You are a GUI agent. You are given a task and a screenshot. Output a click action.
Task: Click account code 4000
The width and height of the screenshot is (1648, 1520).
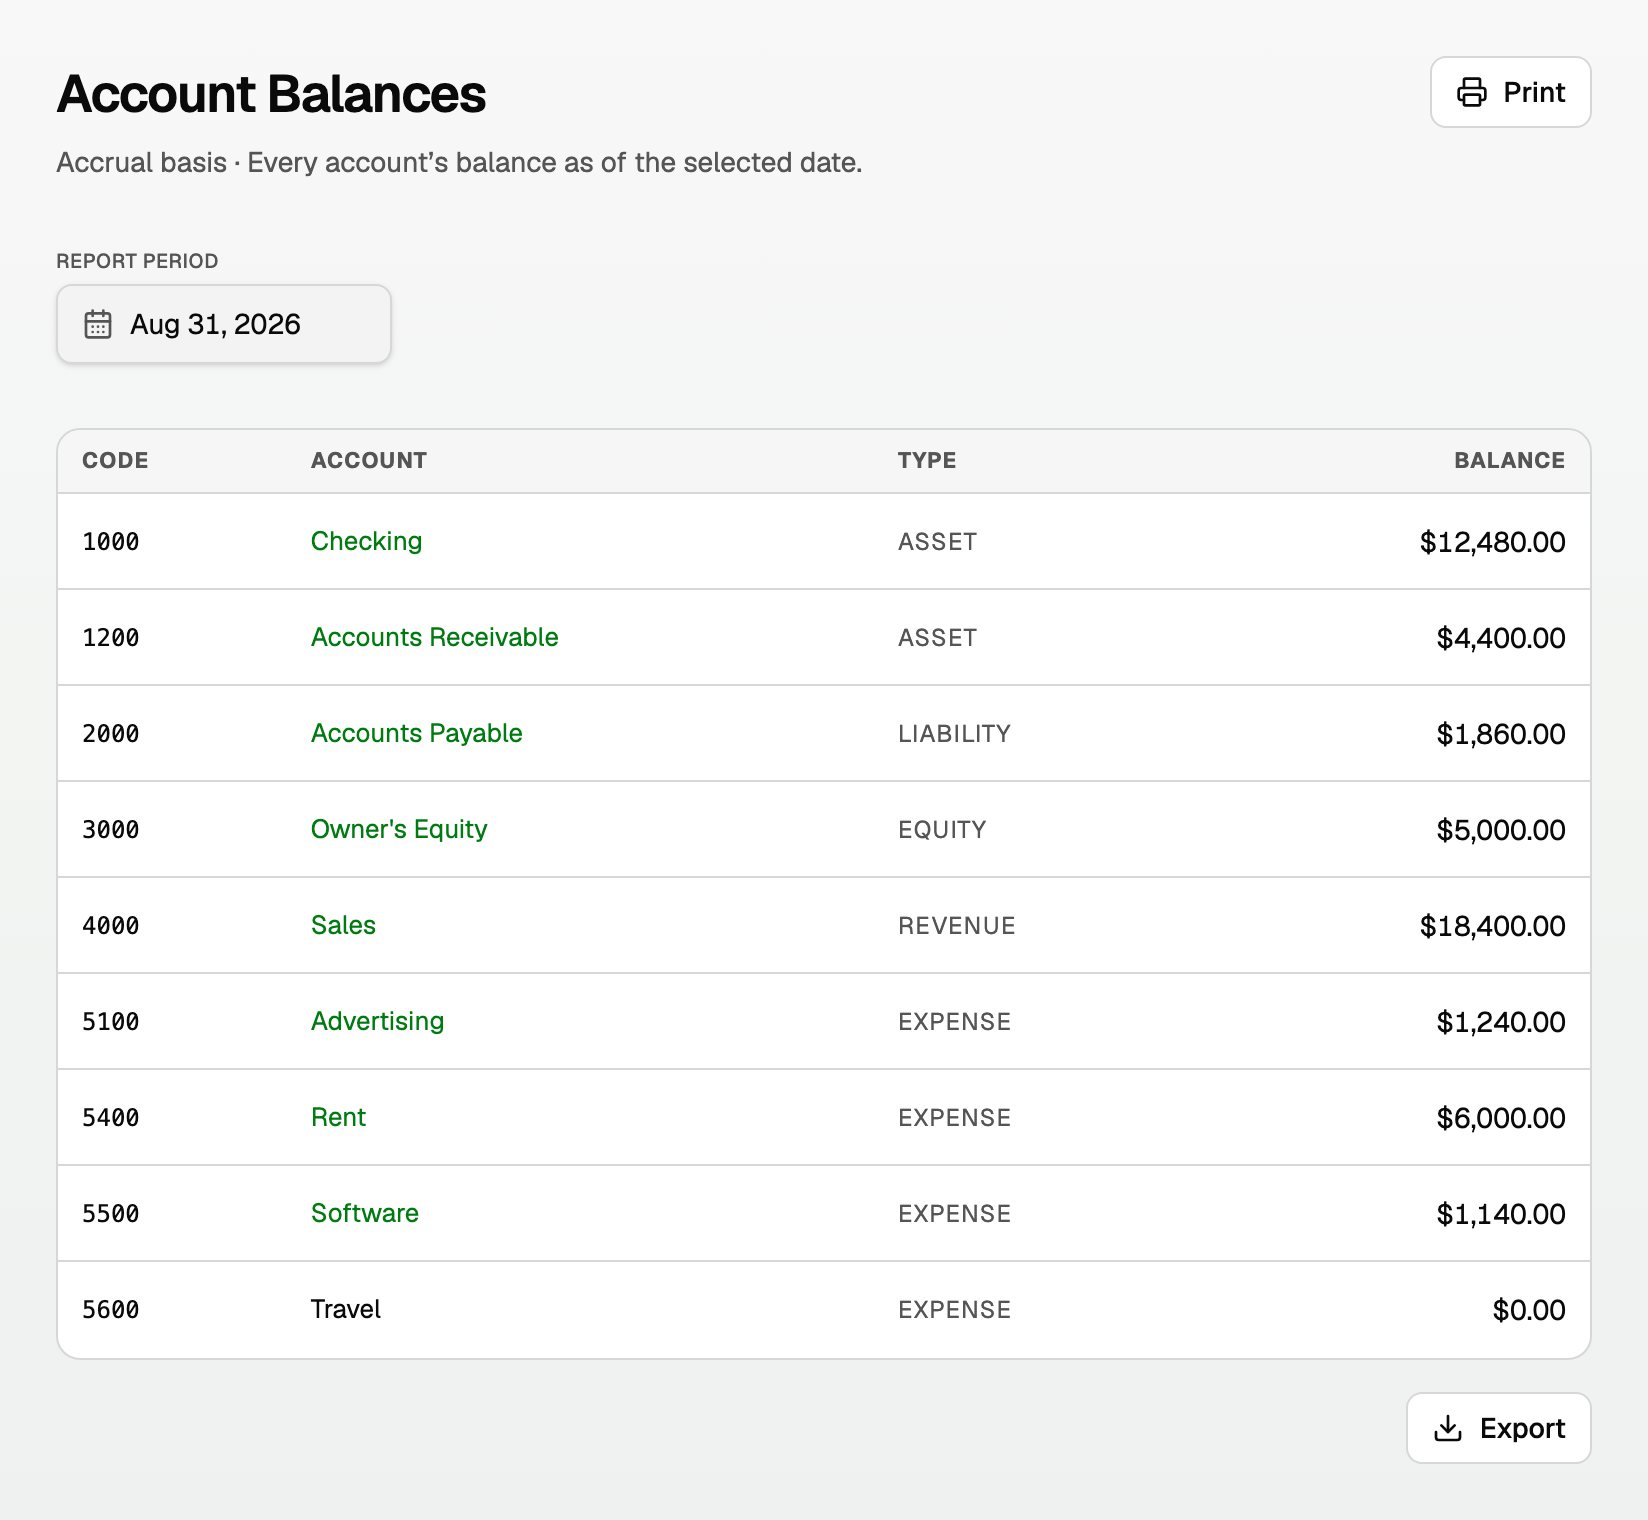point(110,926)
